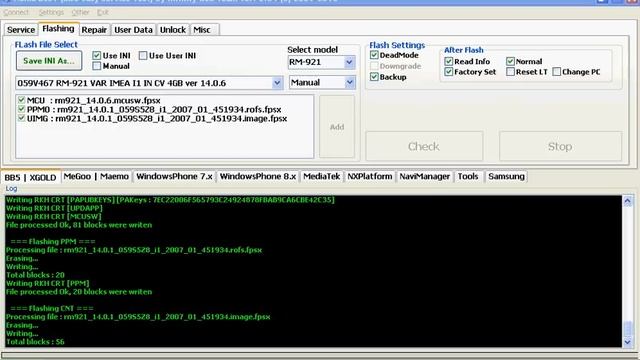
Task: Click 'Total blocks : 20' log line
Action: click(x=35, y=275)
